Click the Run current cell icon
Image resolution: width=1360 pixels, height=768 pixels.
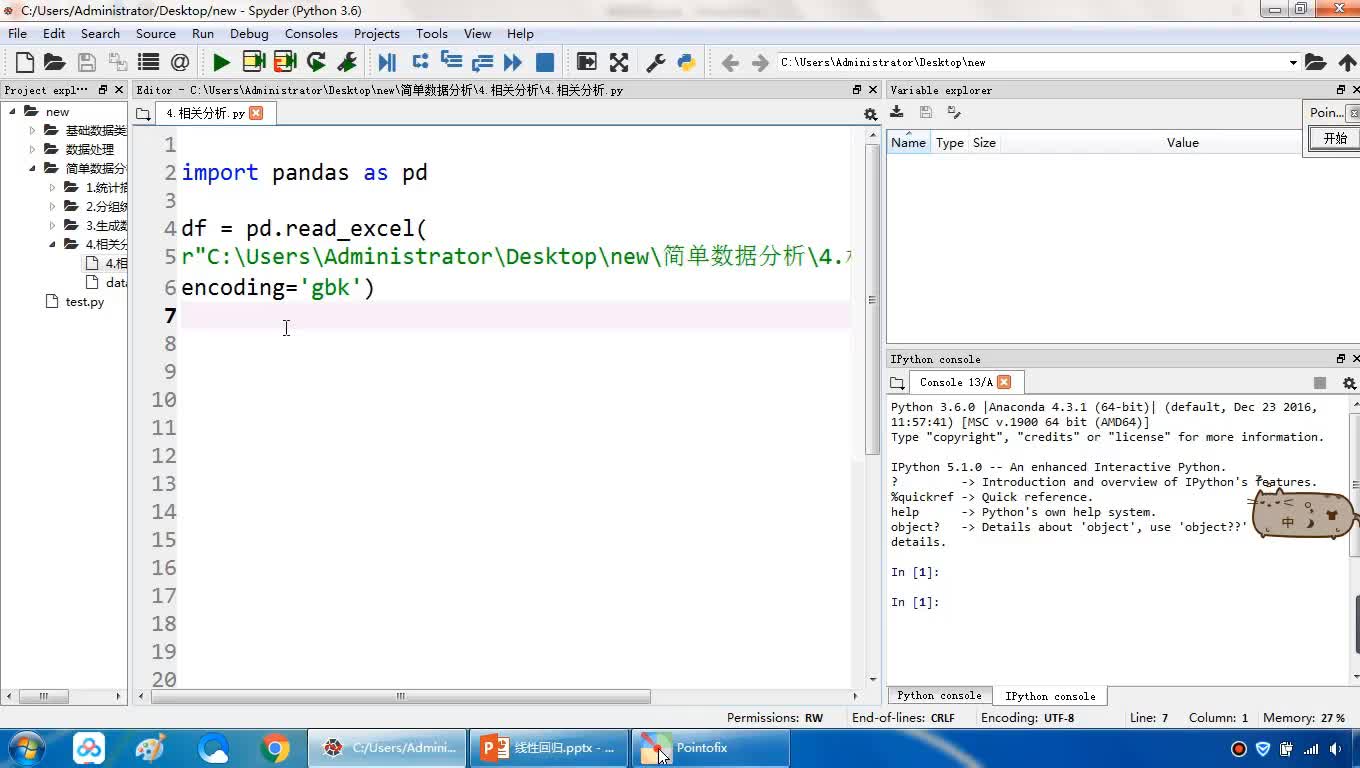click(254, 62)
